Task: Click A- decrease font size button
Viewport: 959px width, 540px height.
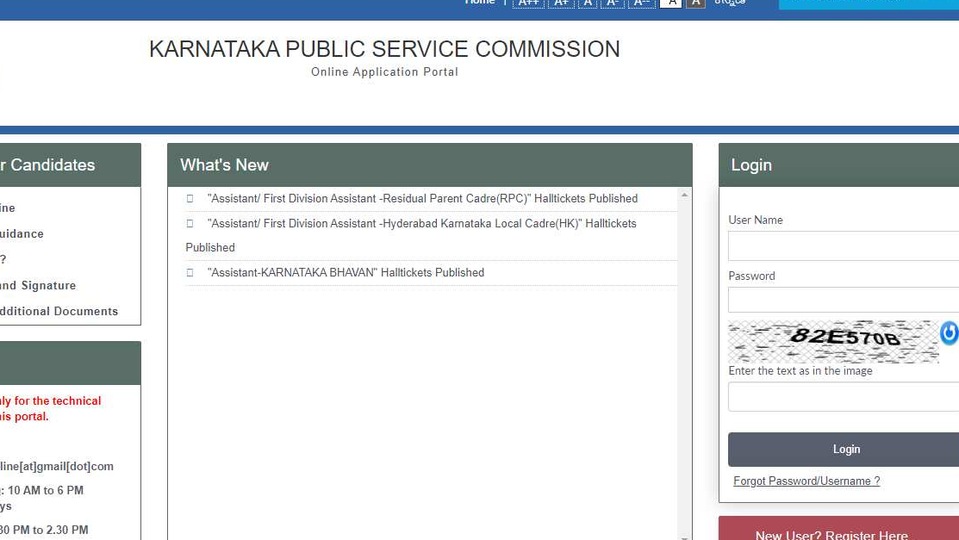Action: pos(612,3)
